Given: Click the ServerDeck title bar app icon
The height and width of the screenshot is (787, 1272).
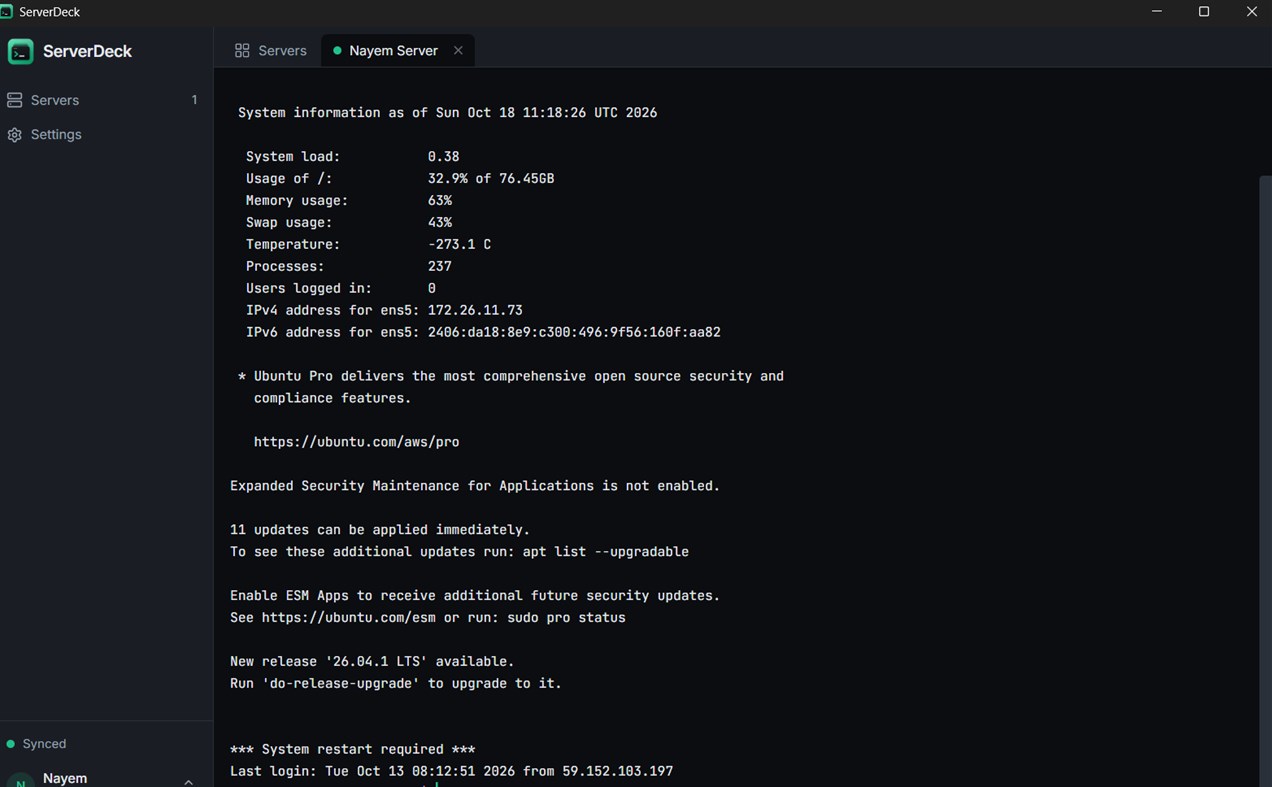Looking at the screenshot, I should pos(8,11).
